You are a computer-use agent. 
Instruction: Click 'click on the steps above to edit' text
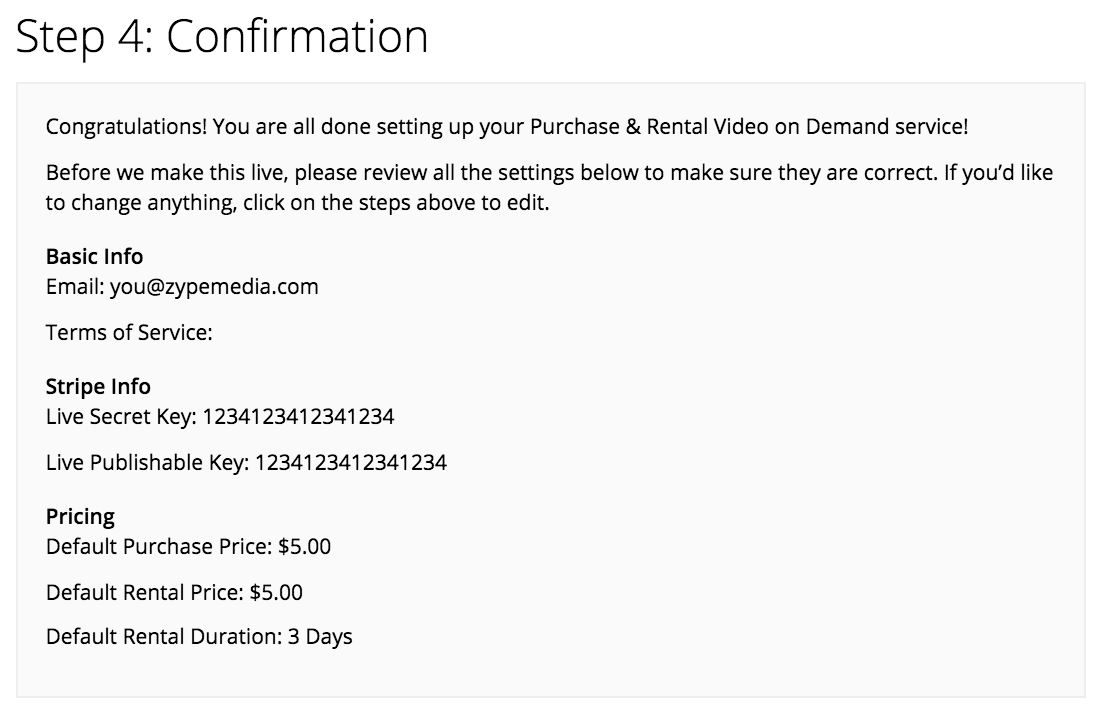click(396, 203)
